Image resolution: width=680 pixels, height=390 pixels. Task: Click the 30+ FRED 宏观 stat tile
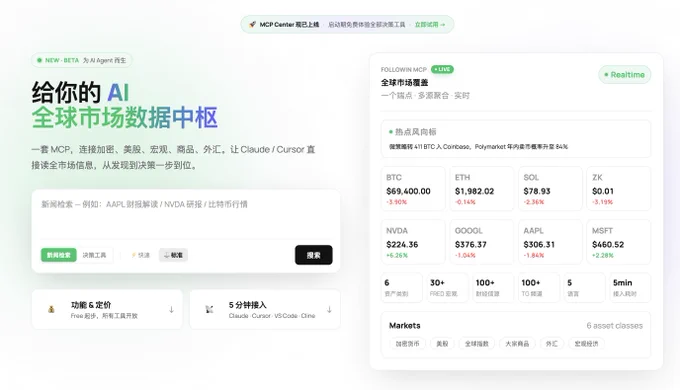(447, 288)
